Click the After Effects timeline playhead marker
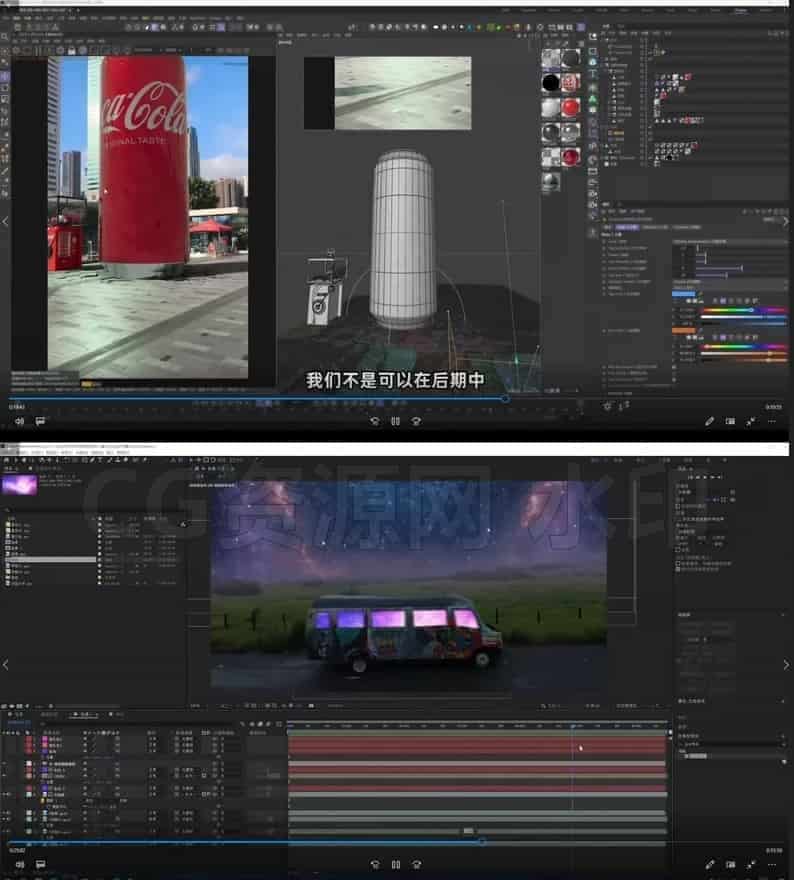This screenshot has height=880, width=794. point(572,726)
